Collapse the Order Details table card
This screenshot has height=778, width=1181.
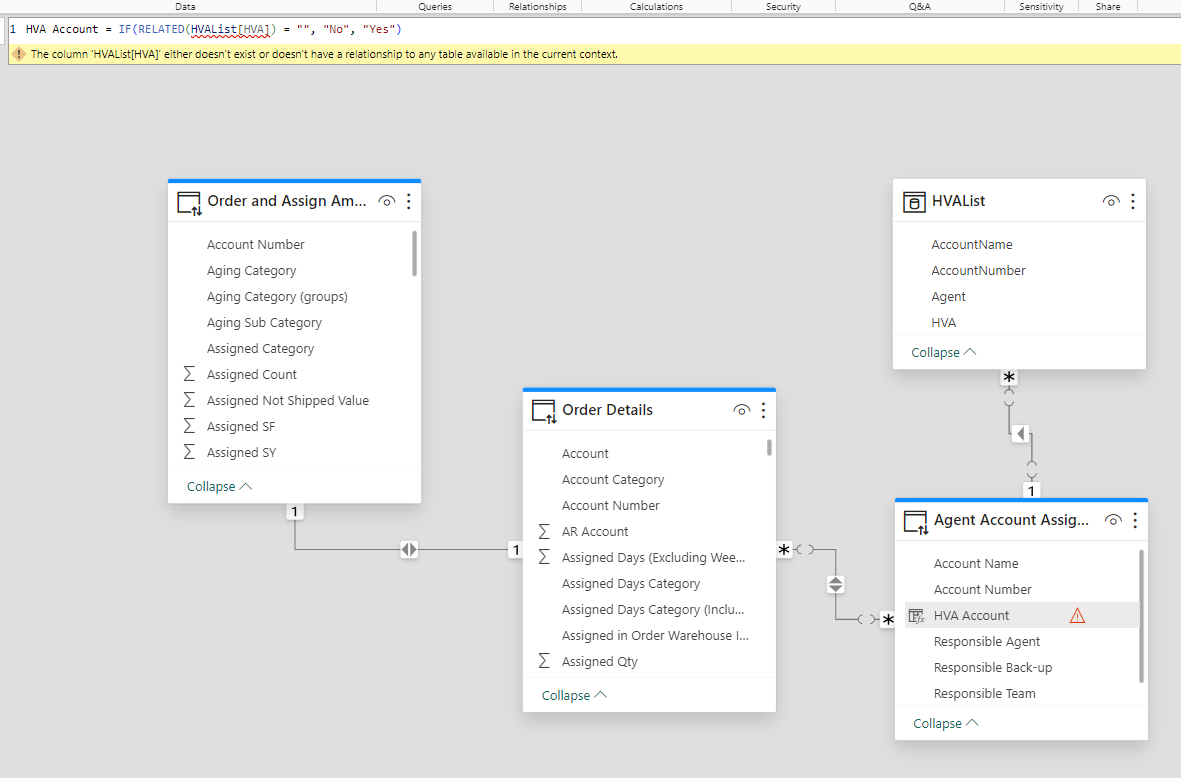coord(574,695)
